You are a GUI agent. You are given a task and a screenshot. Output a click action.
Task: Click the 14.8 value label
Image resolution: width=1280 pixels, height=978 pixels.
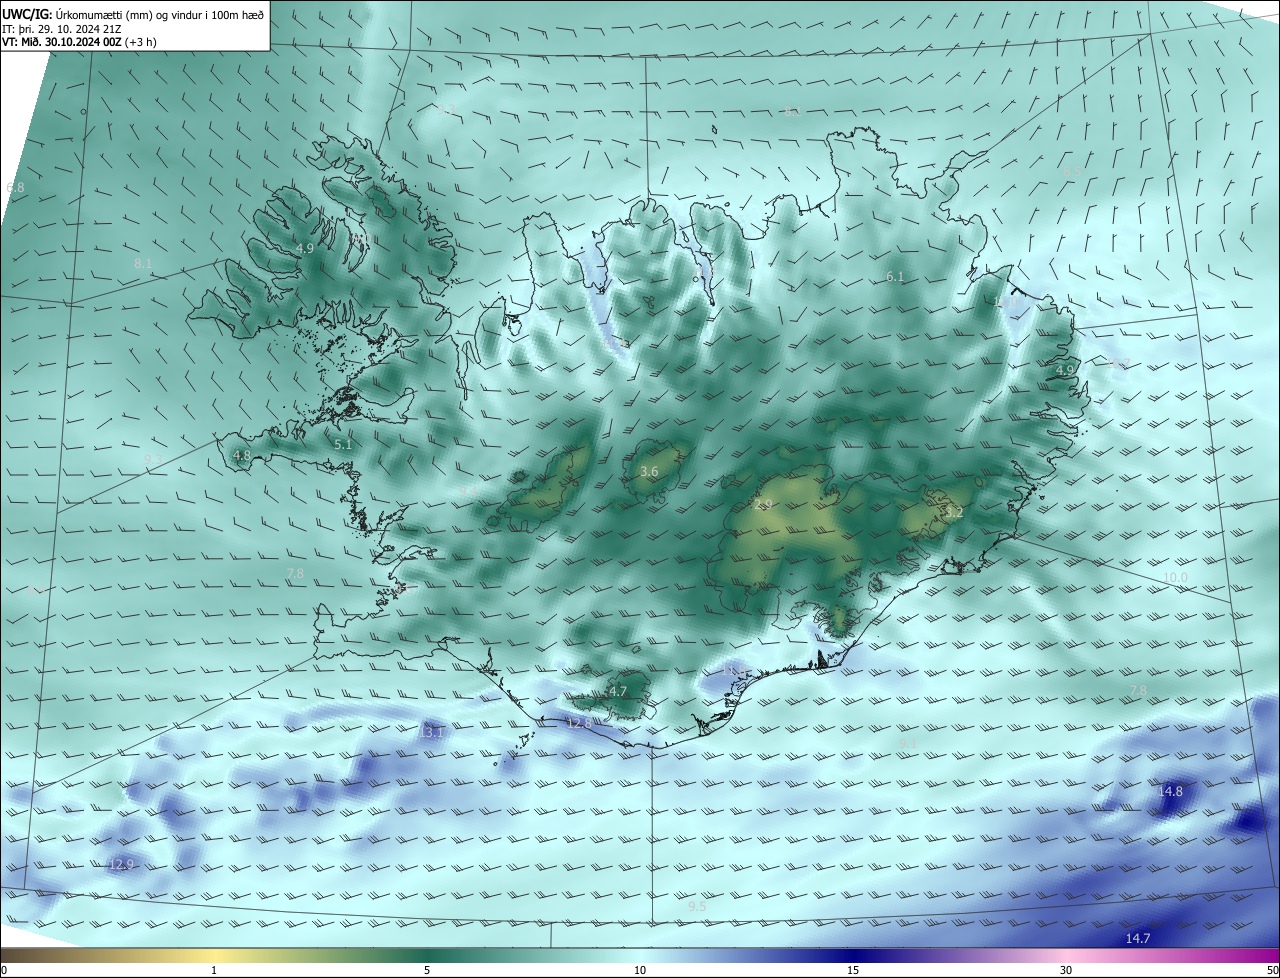point(1170,791)
